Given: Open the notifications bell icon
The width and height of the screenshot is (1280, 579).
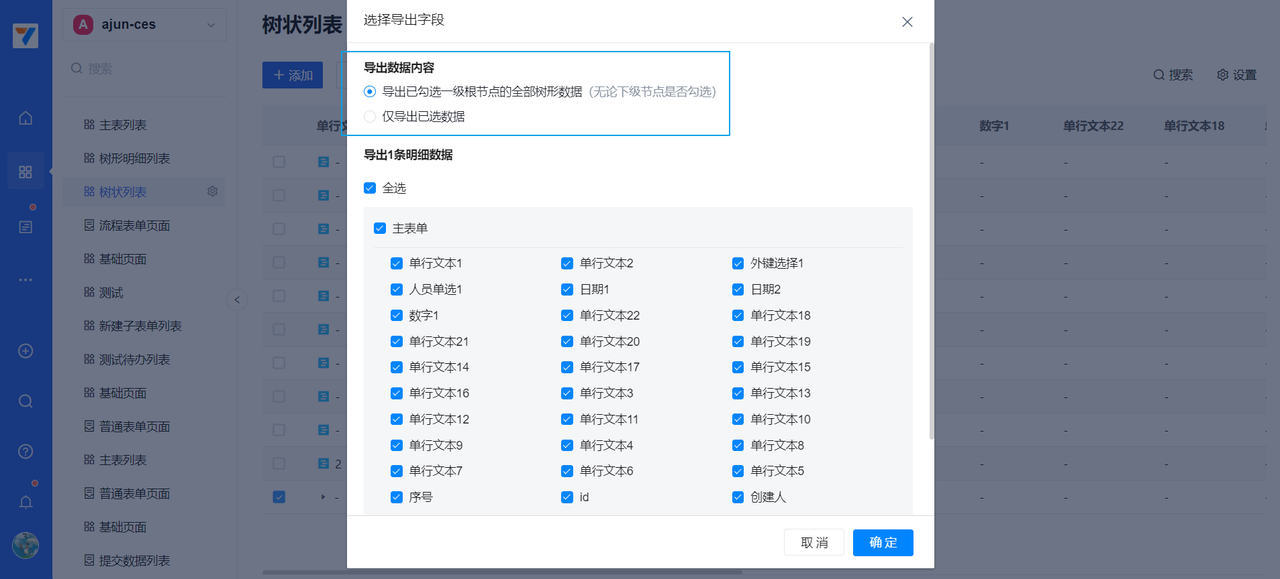Looking at the screenshot, I should (x=26, y=502).
